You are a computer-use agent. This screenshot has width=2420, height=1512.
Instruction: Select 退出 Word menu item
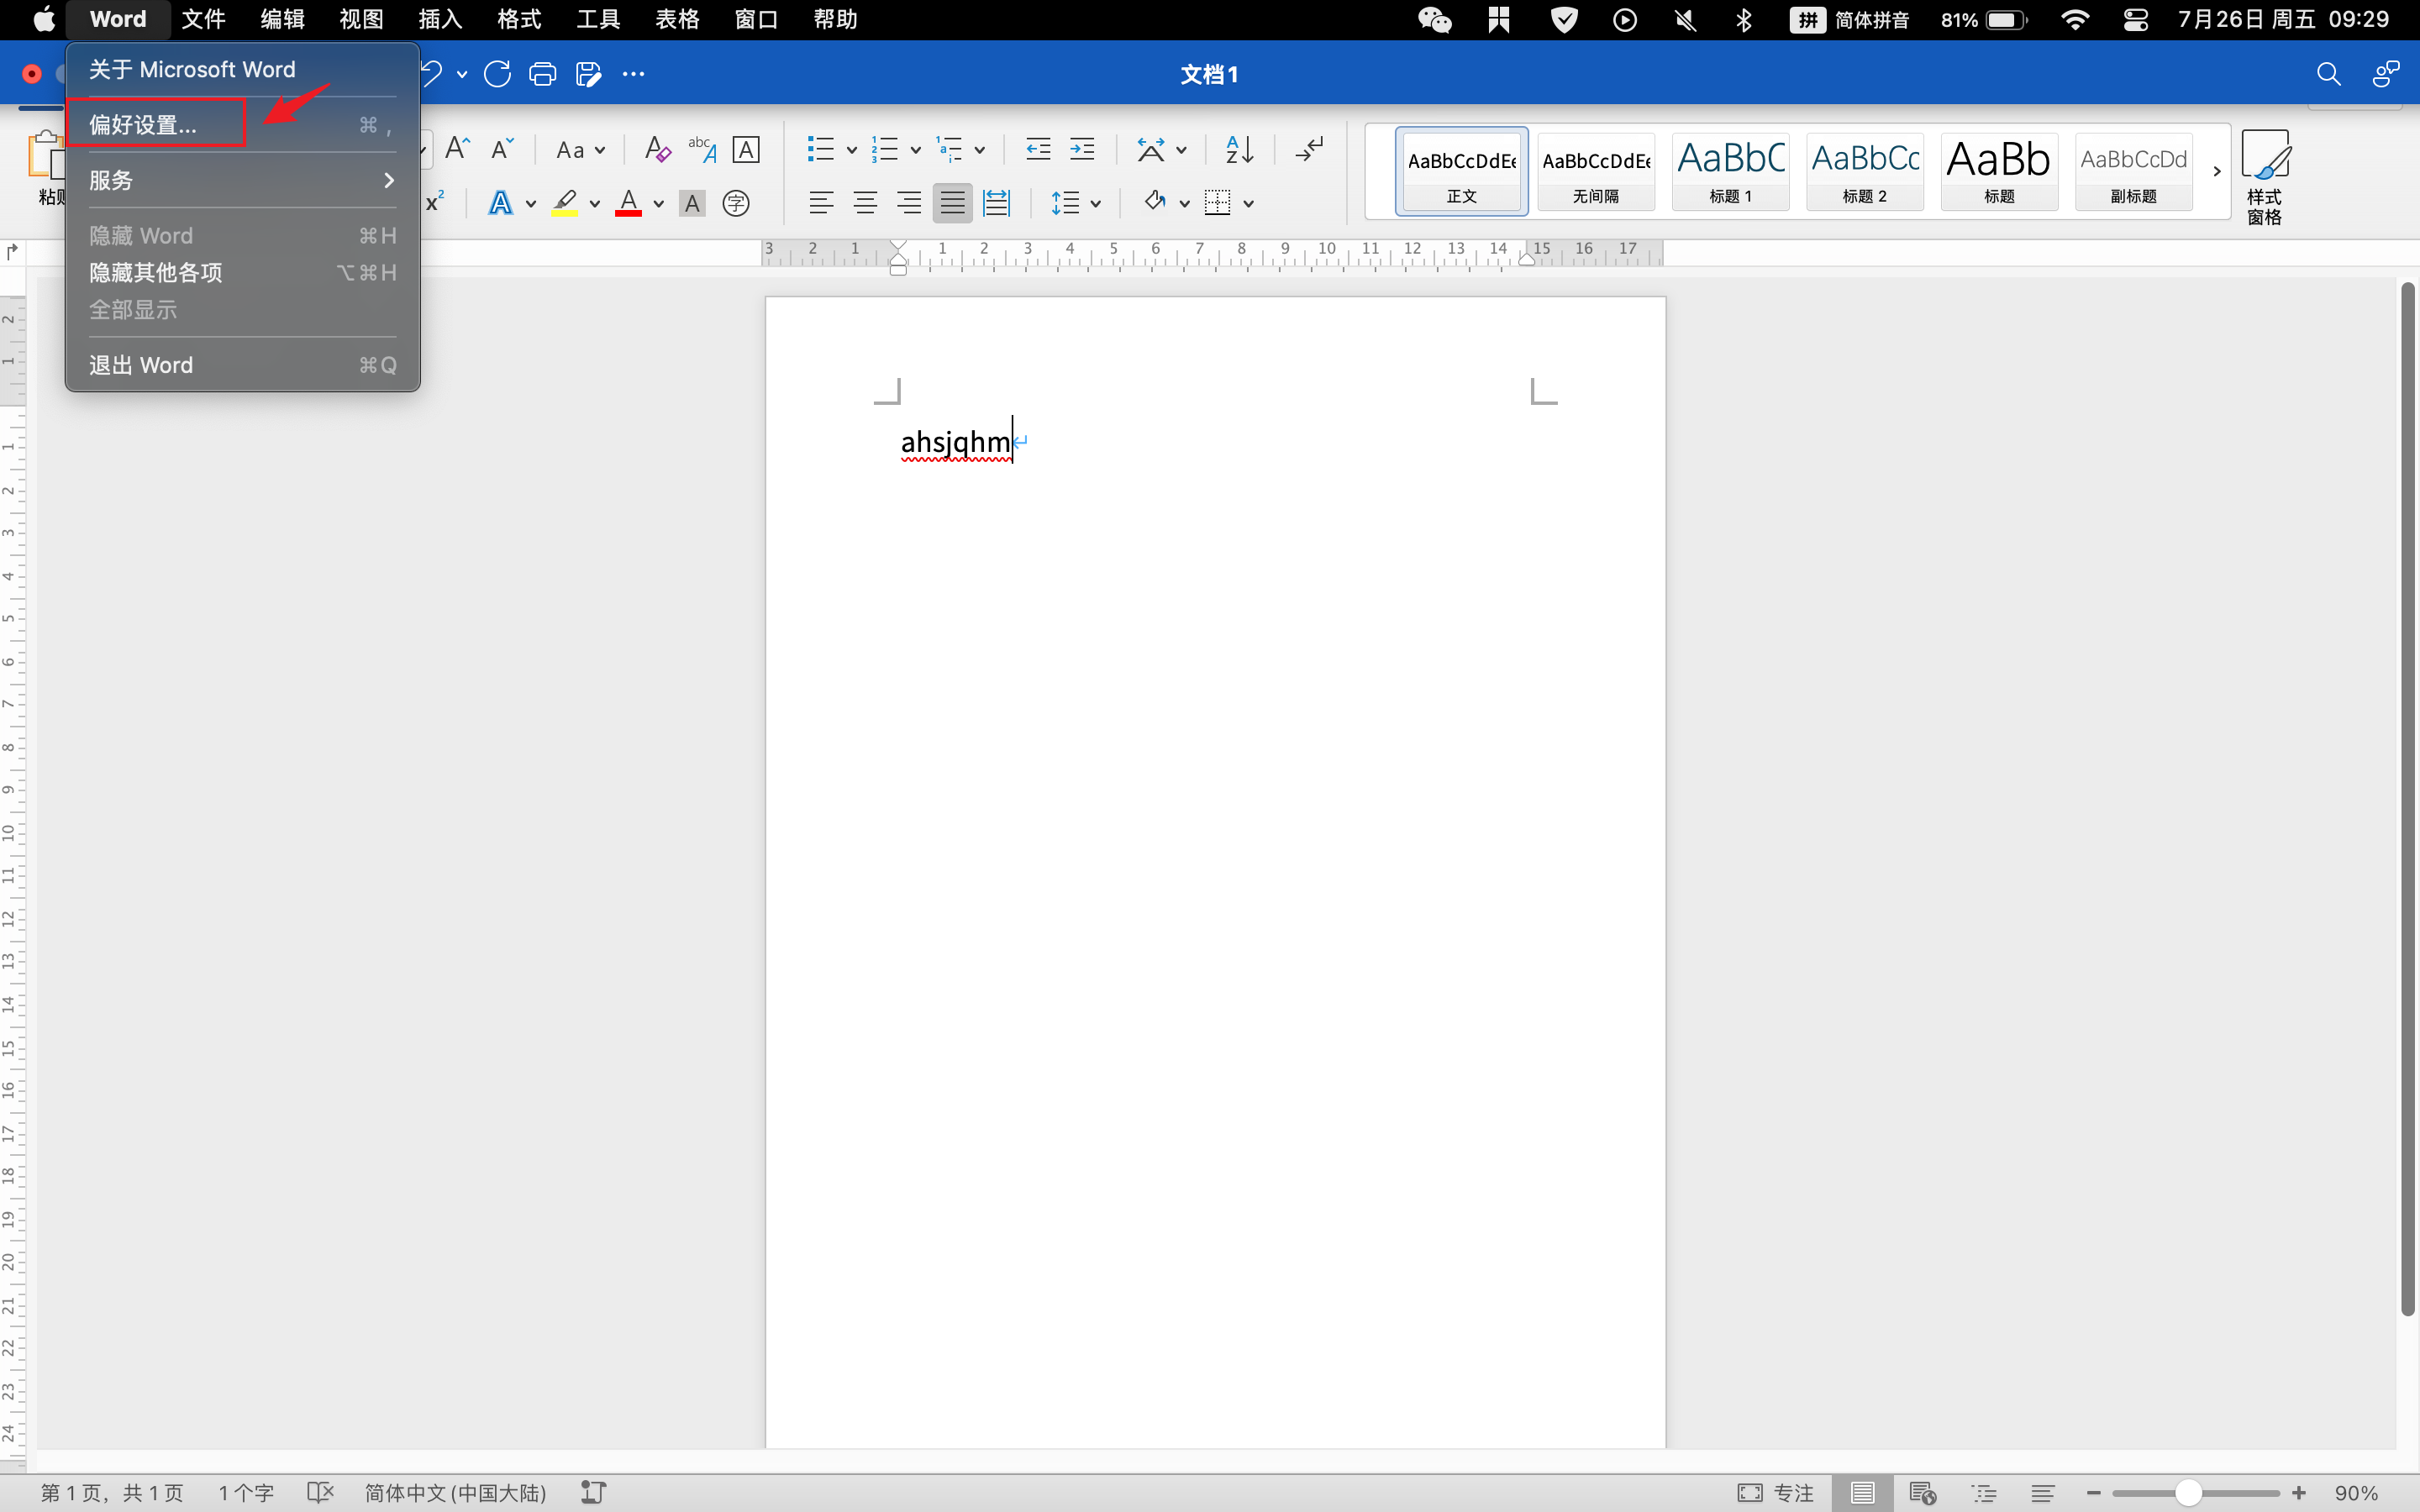click(x=242, y=364)
